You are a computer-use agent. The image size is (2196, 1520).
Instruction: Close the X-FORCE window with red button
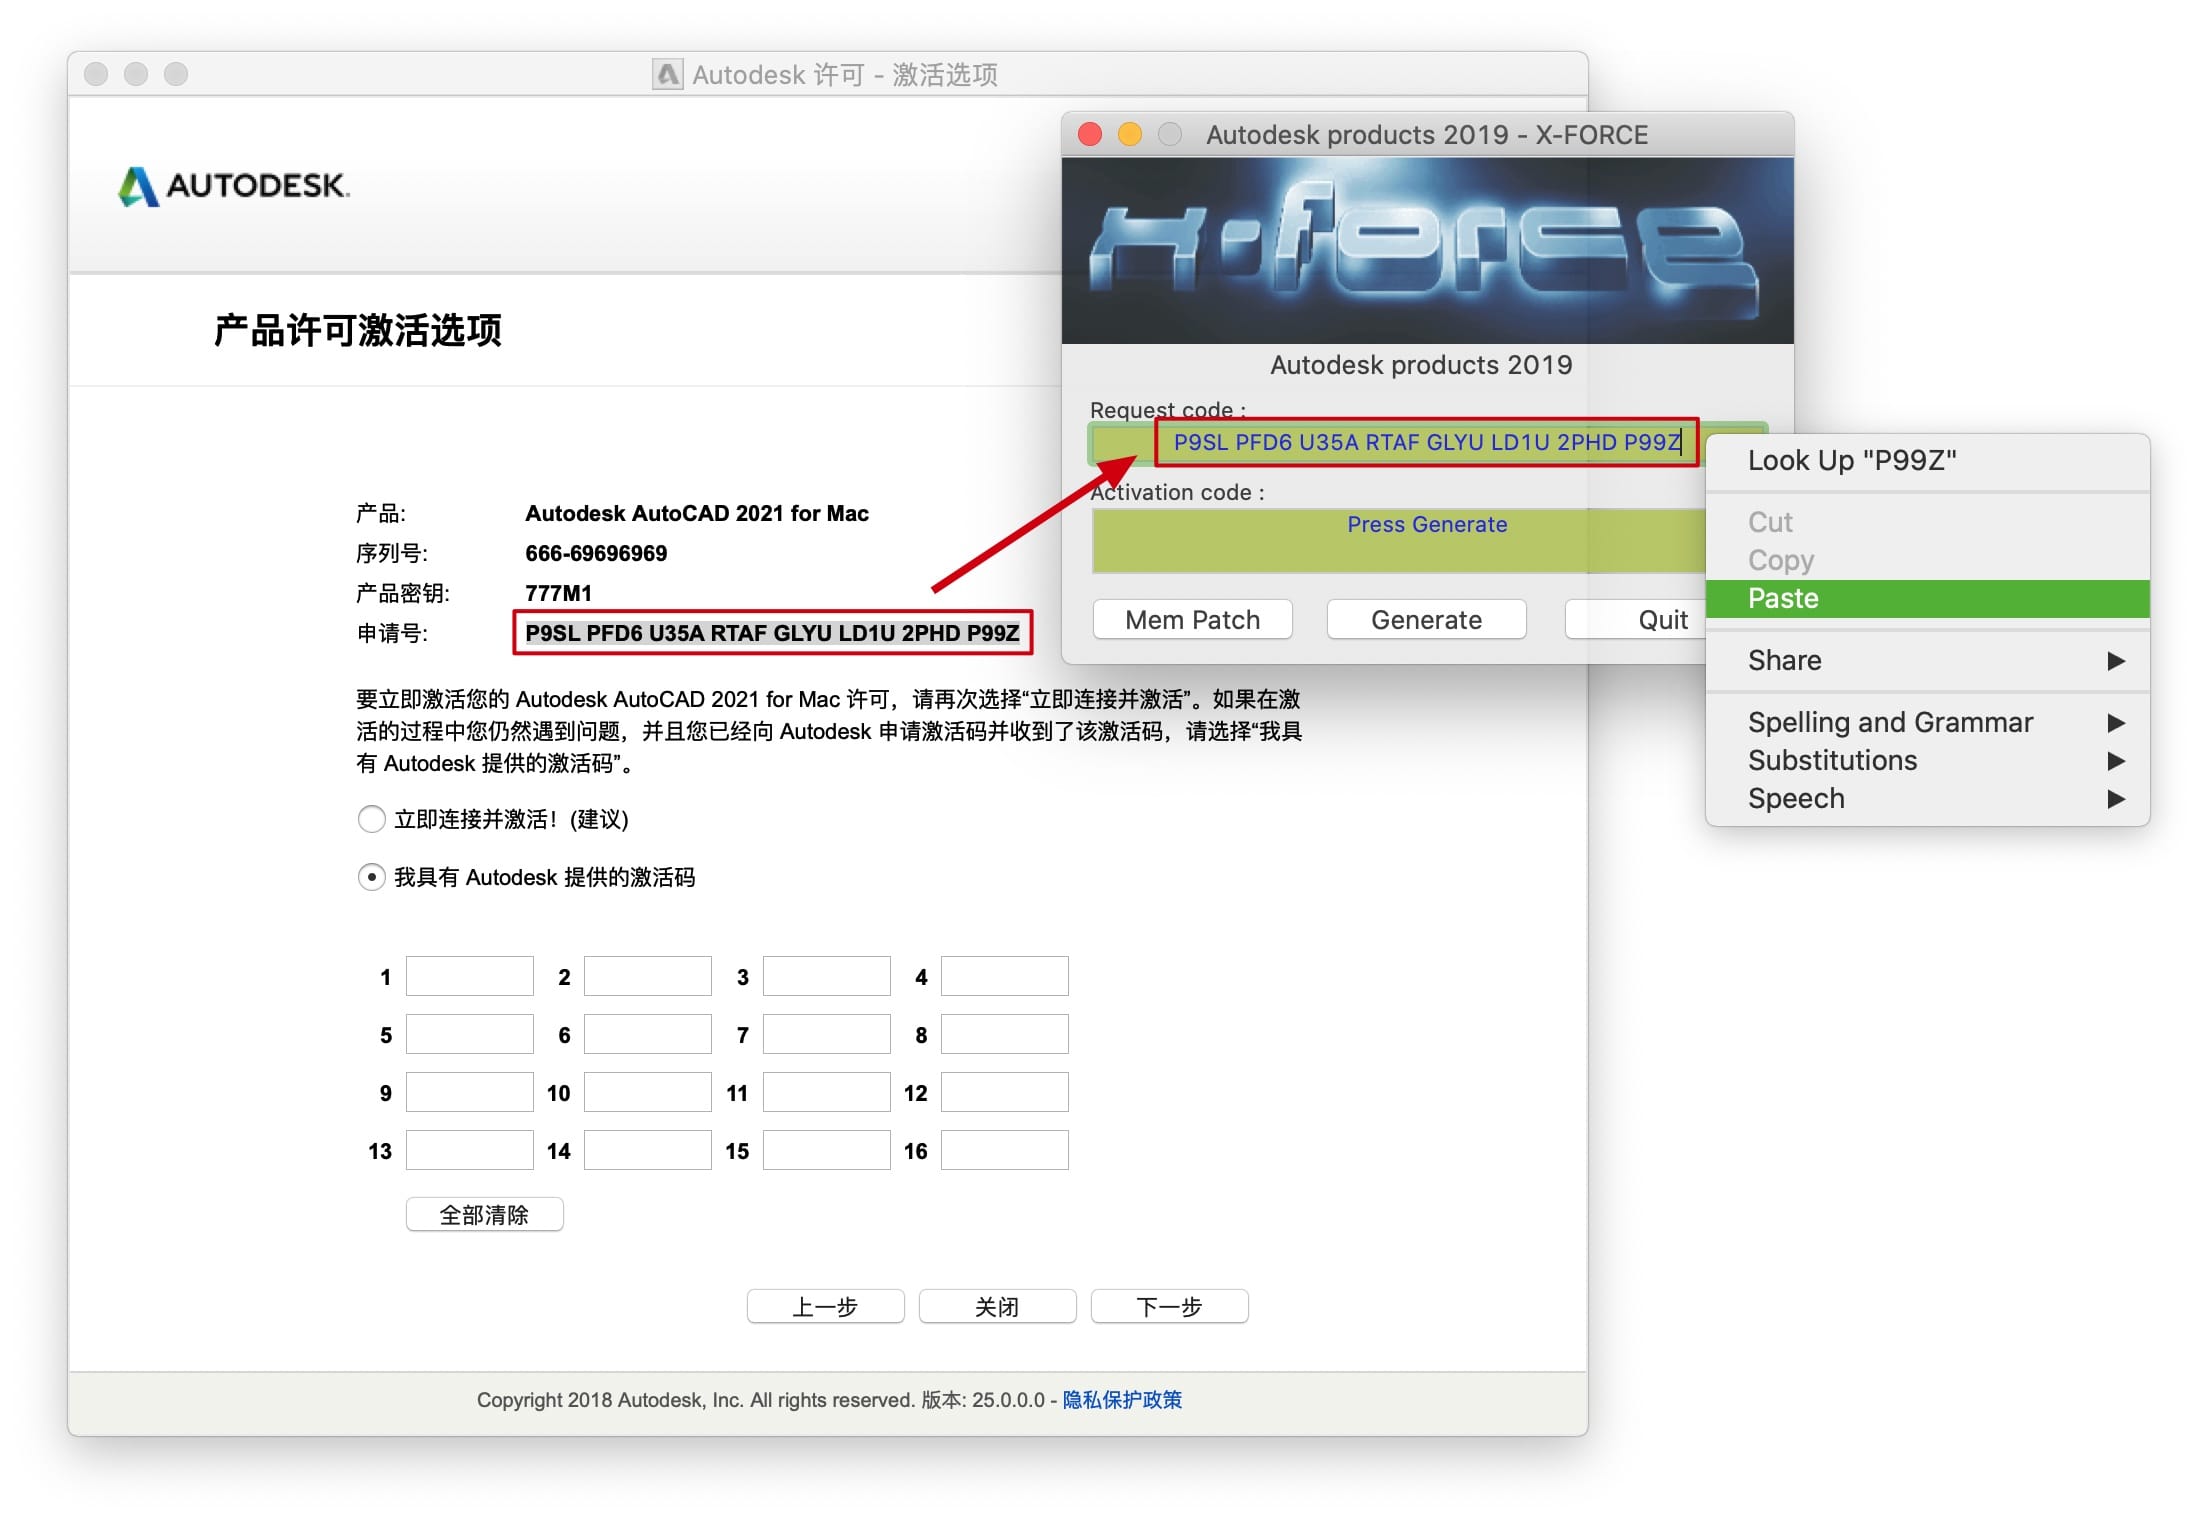coord(1090,135)
